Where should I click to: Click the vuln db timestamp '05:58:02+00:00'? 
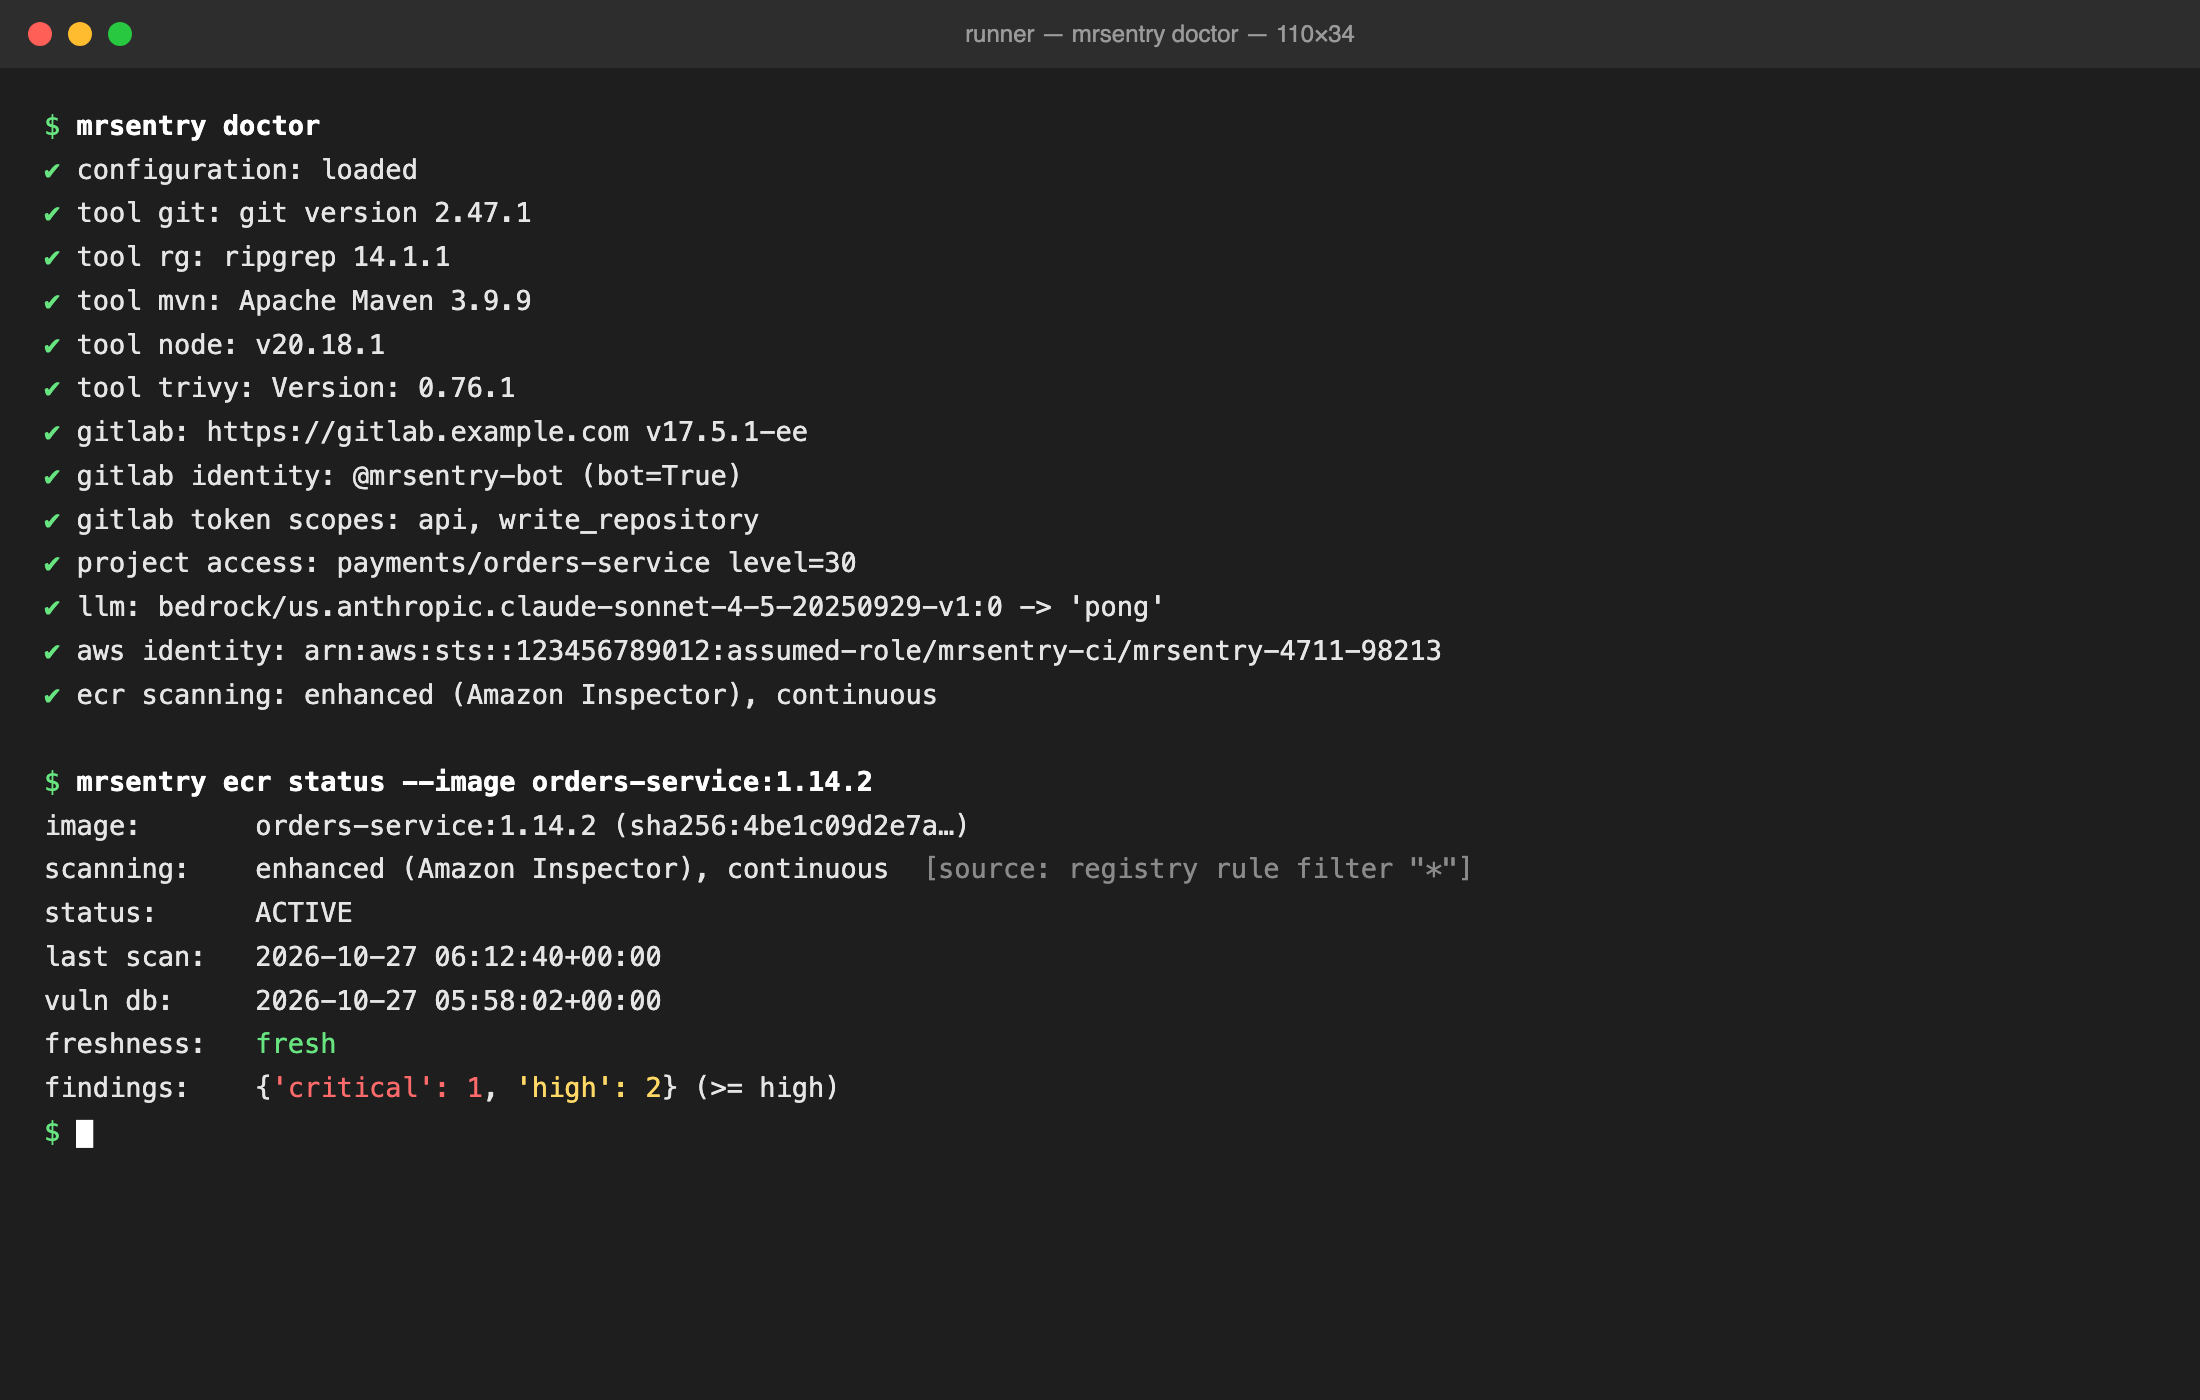[547, 1001]
